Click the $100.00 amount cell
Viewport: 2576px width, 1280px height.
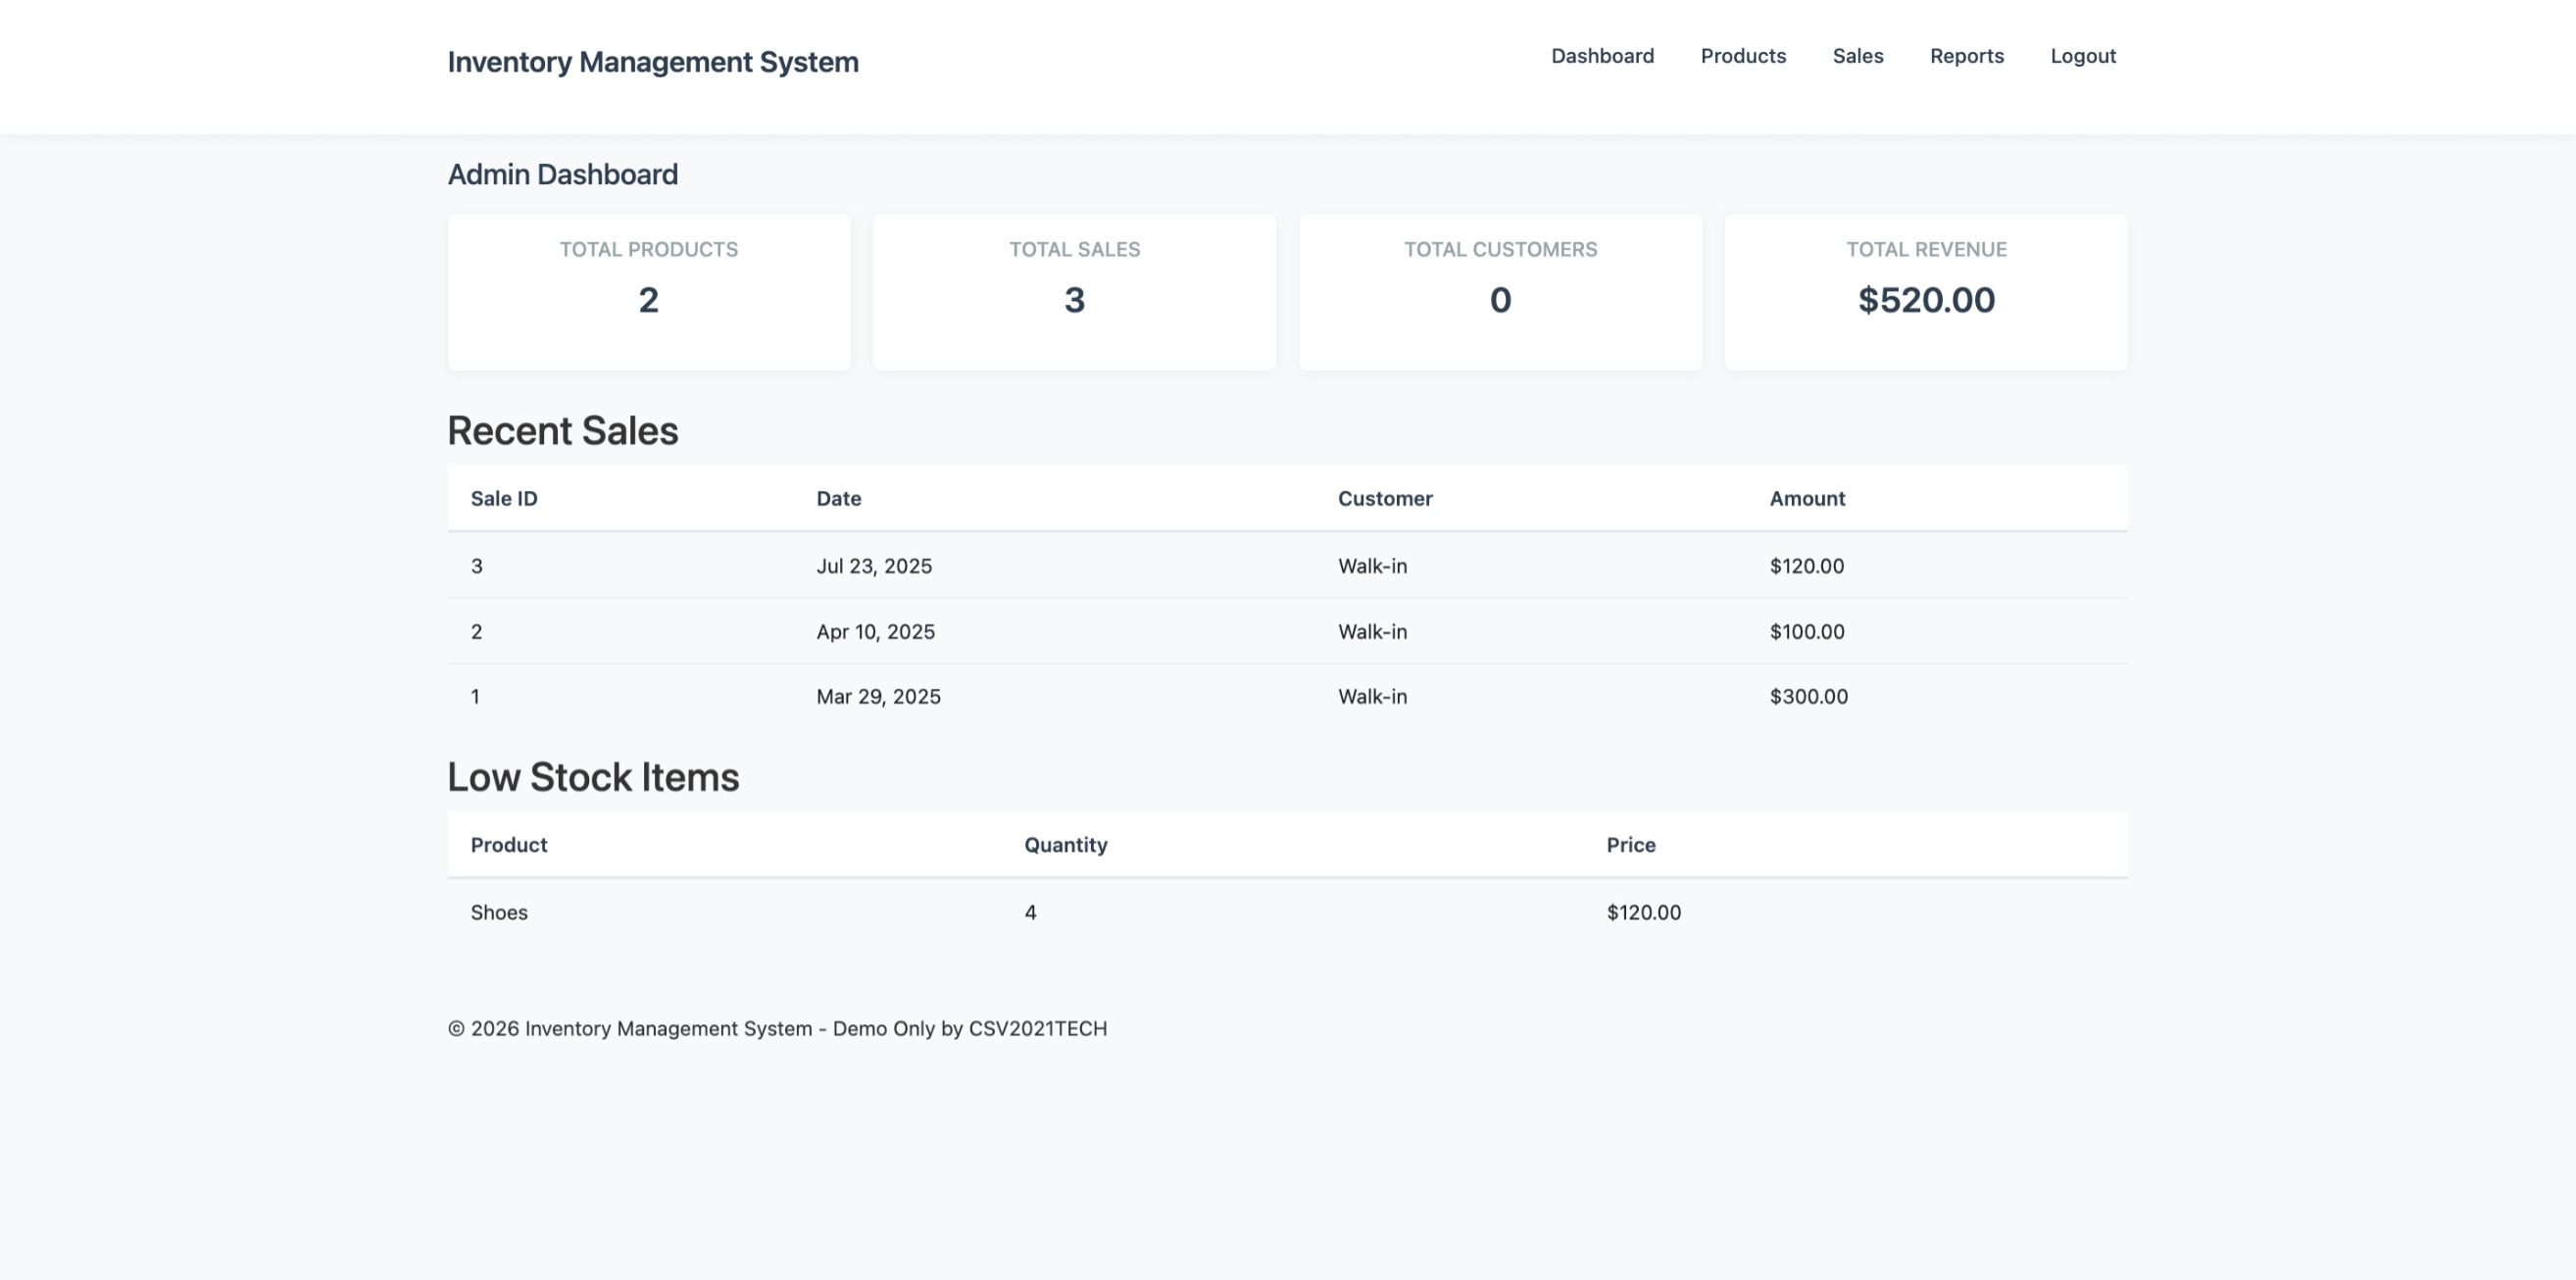click(x=1806, y=632)
